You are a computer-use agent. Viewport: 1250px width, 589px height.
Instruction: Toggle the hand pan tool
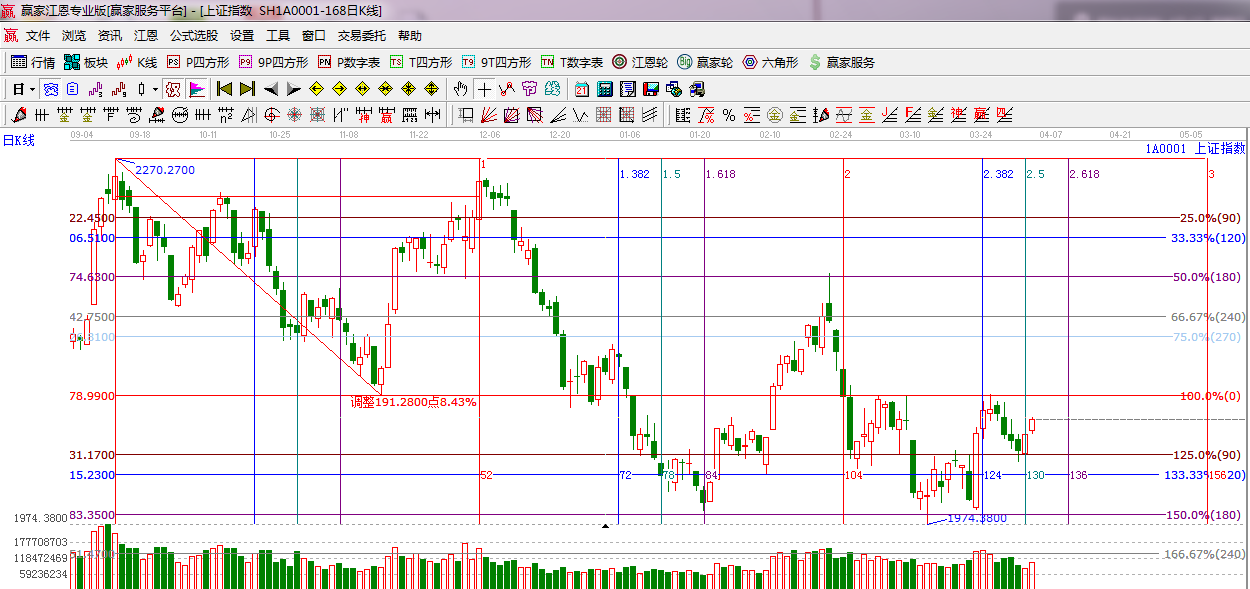tap(460, 89)
